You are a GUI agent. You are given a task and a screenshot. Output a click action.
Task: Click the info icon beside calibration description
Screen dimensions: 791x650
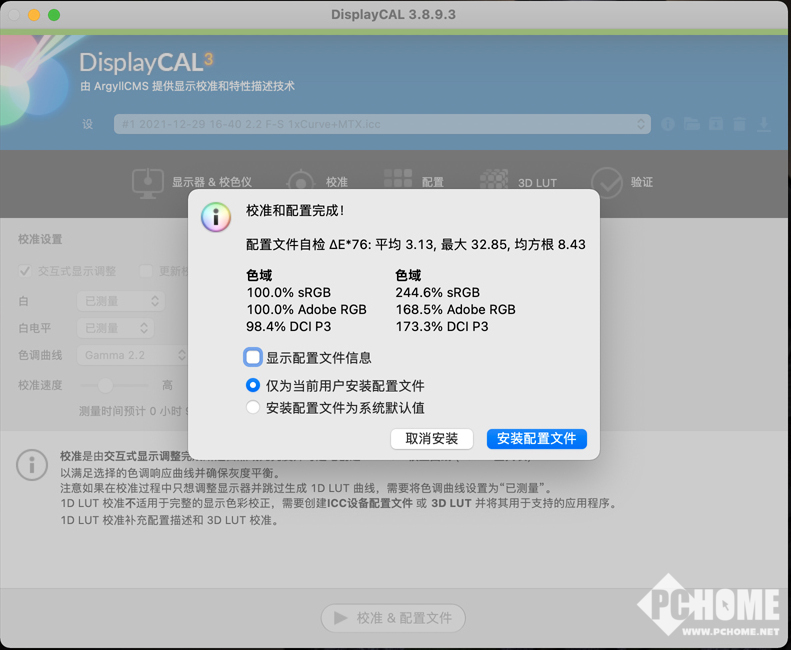coord(32,464)
